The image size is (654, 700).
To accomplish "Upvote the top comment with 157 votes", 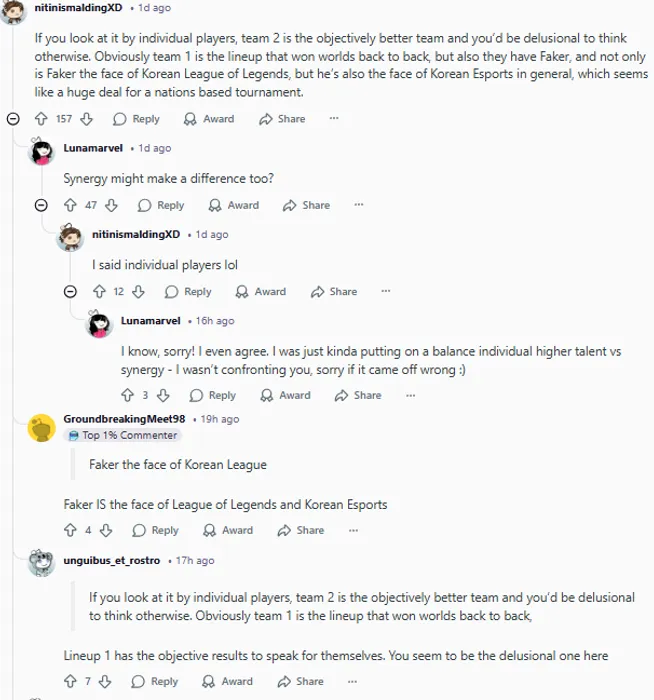I will pos(41,119).
